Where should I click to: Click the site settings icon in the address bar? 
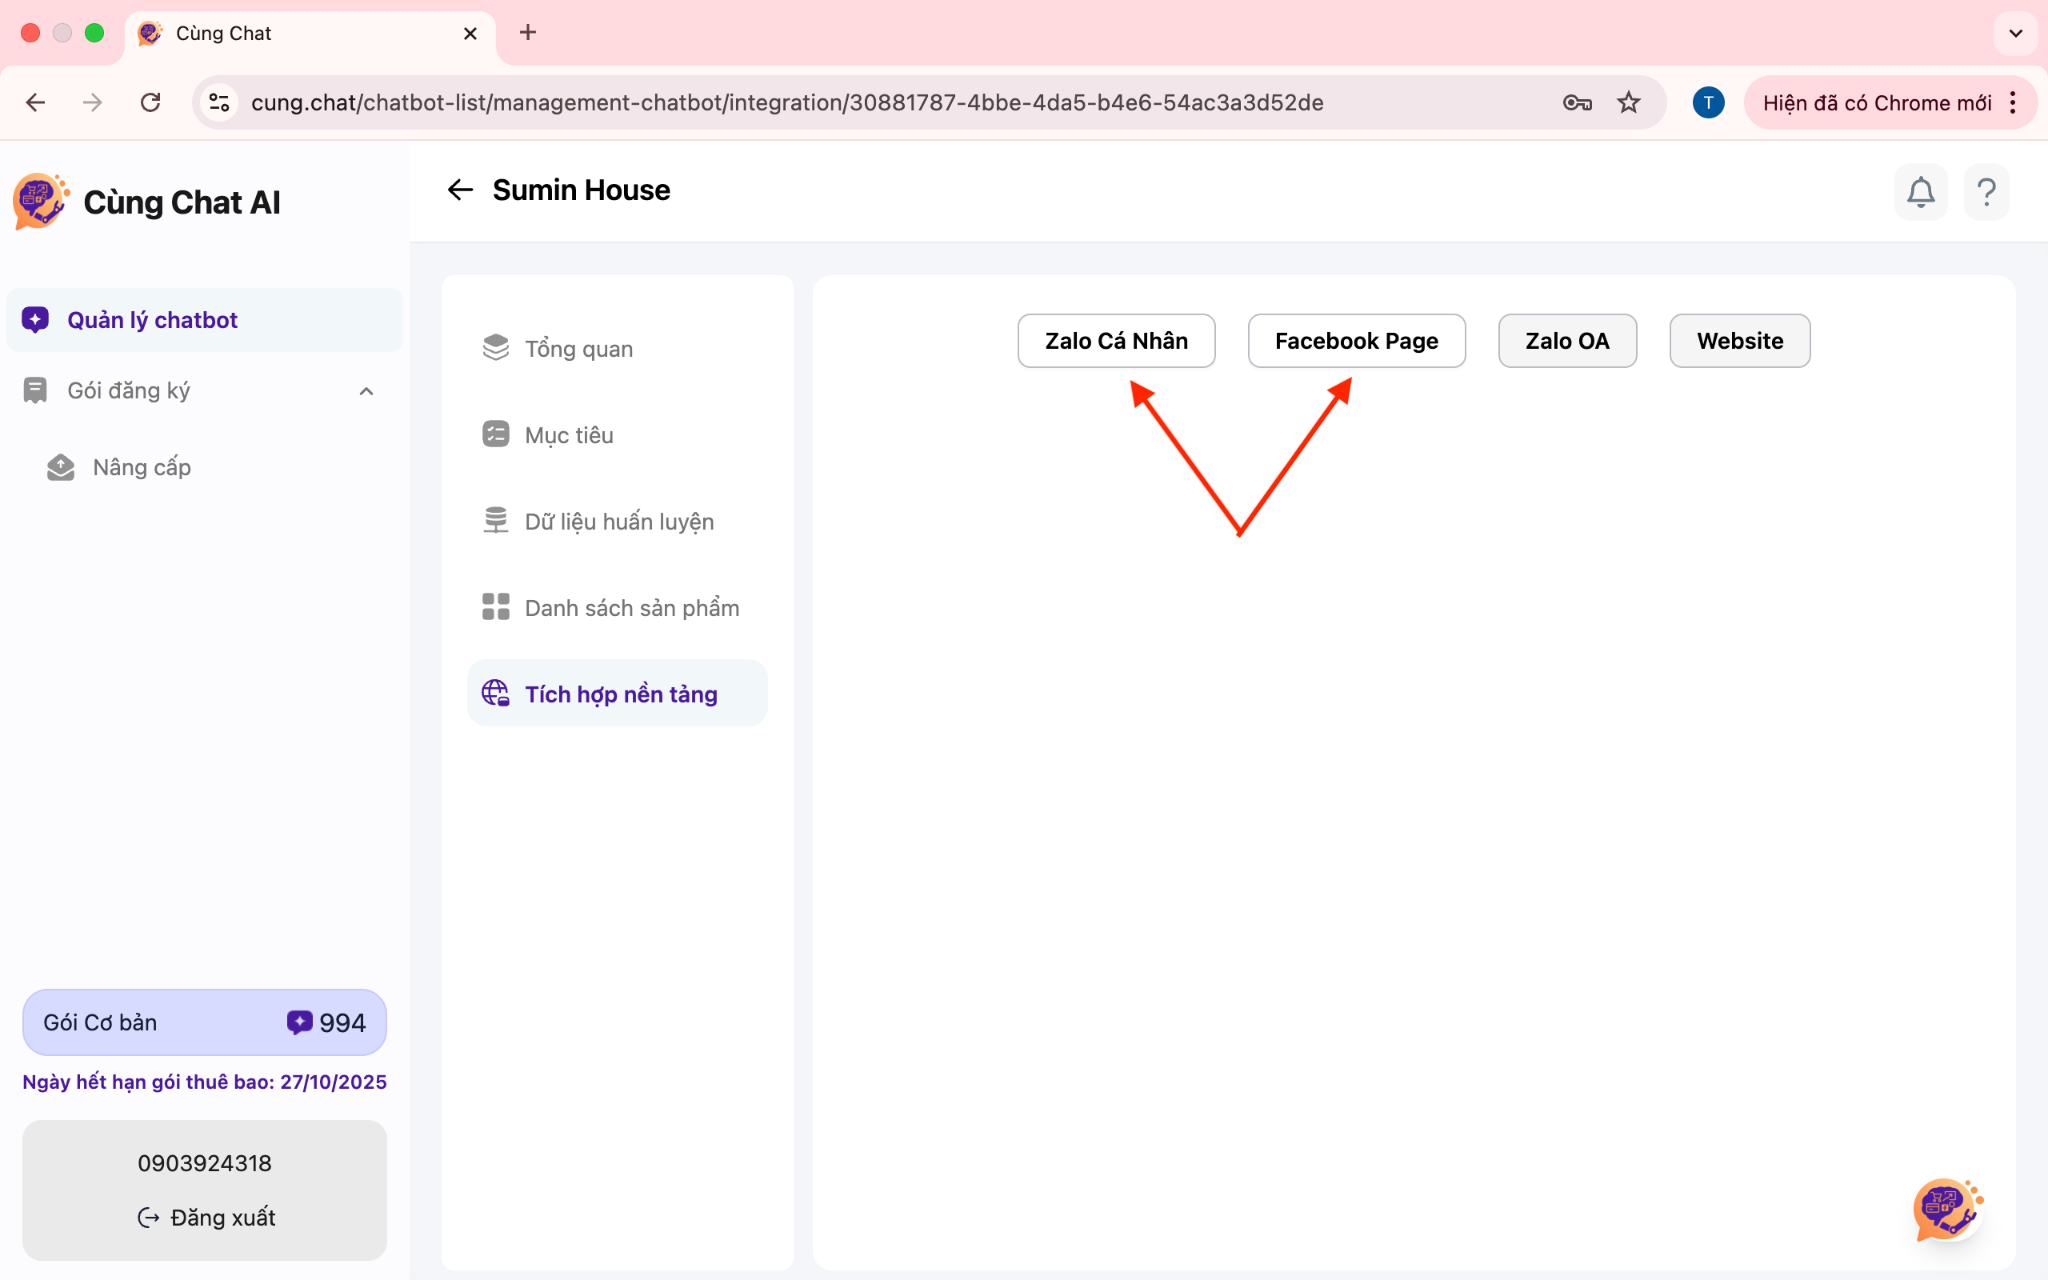point(219,103)
